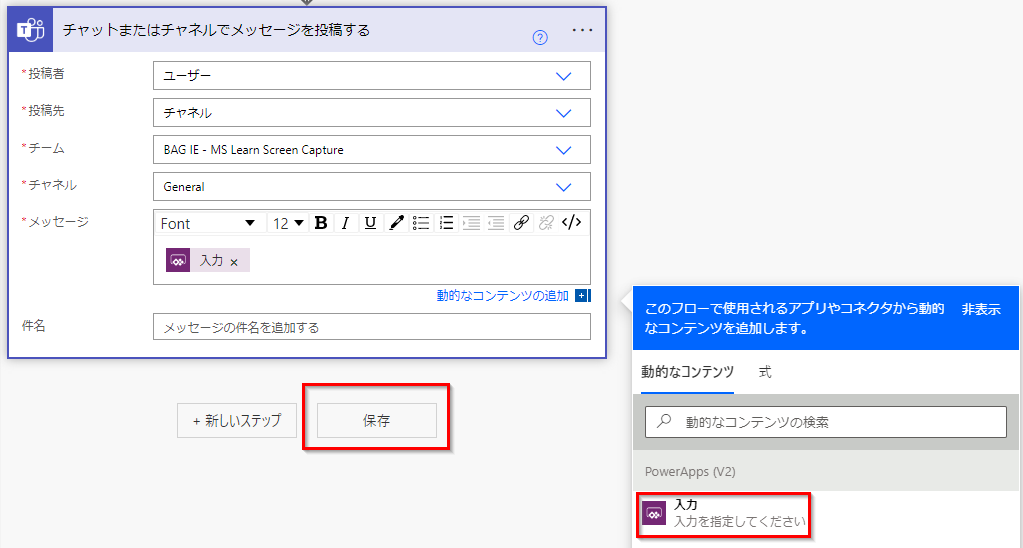Click PowerApps icon in dynamic content list
The image size is (1023, 548).
[x=654, y=513]
